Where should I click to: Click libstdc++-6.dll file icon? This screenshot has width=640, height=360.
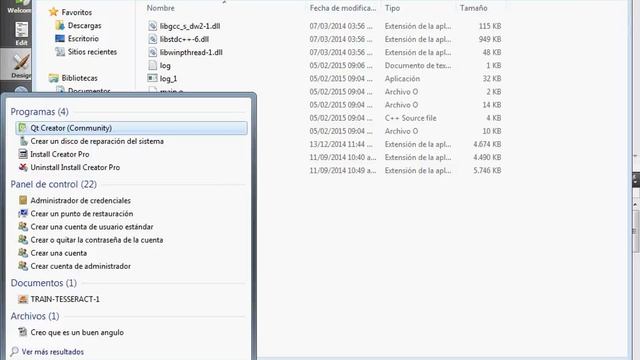pyautogui.click(x=153, y=39)
